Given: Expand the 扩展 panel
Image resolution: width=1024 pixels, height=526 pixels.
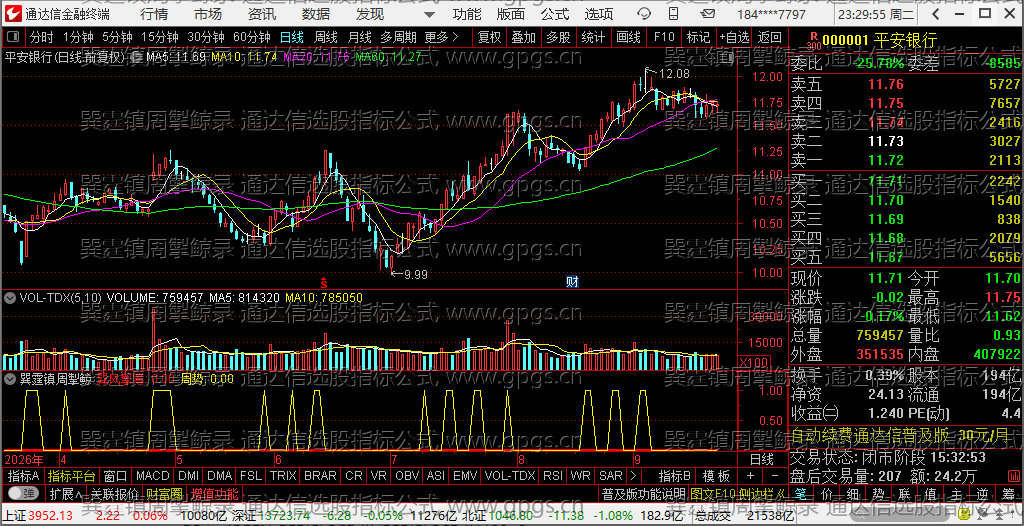Looking at the screenshot, I should (x=66, y=493).
